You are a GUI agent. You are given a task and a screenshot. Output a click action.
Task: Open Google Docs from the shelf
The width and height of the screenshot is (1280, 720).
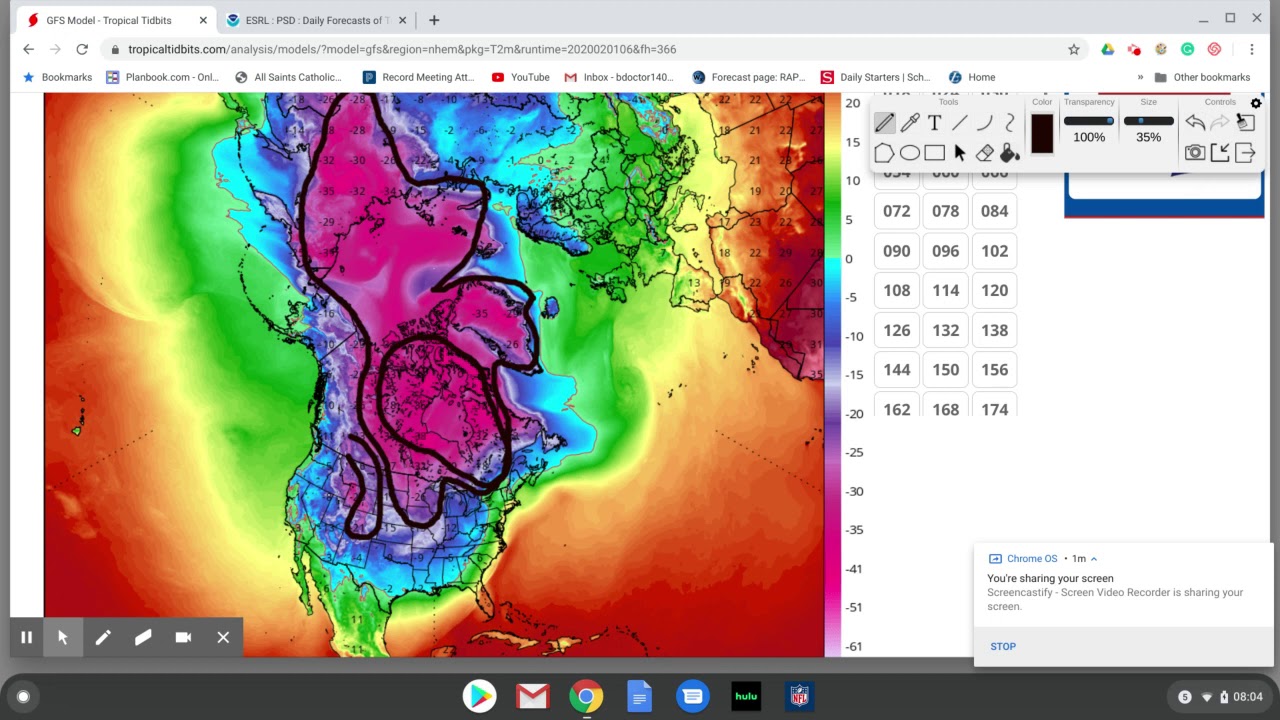640,696
